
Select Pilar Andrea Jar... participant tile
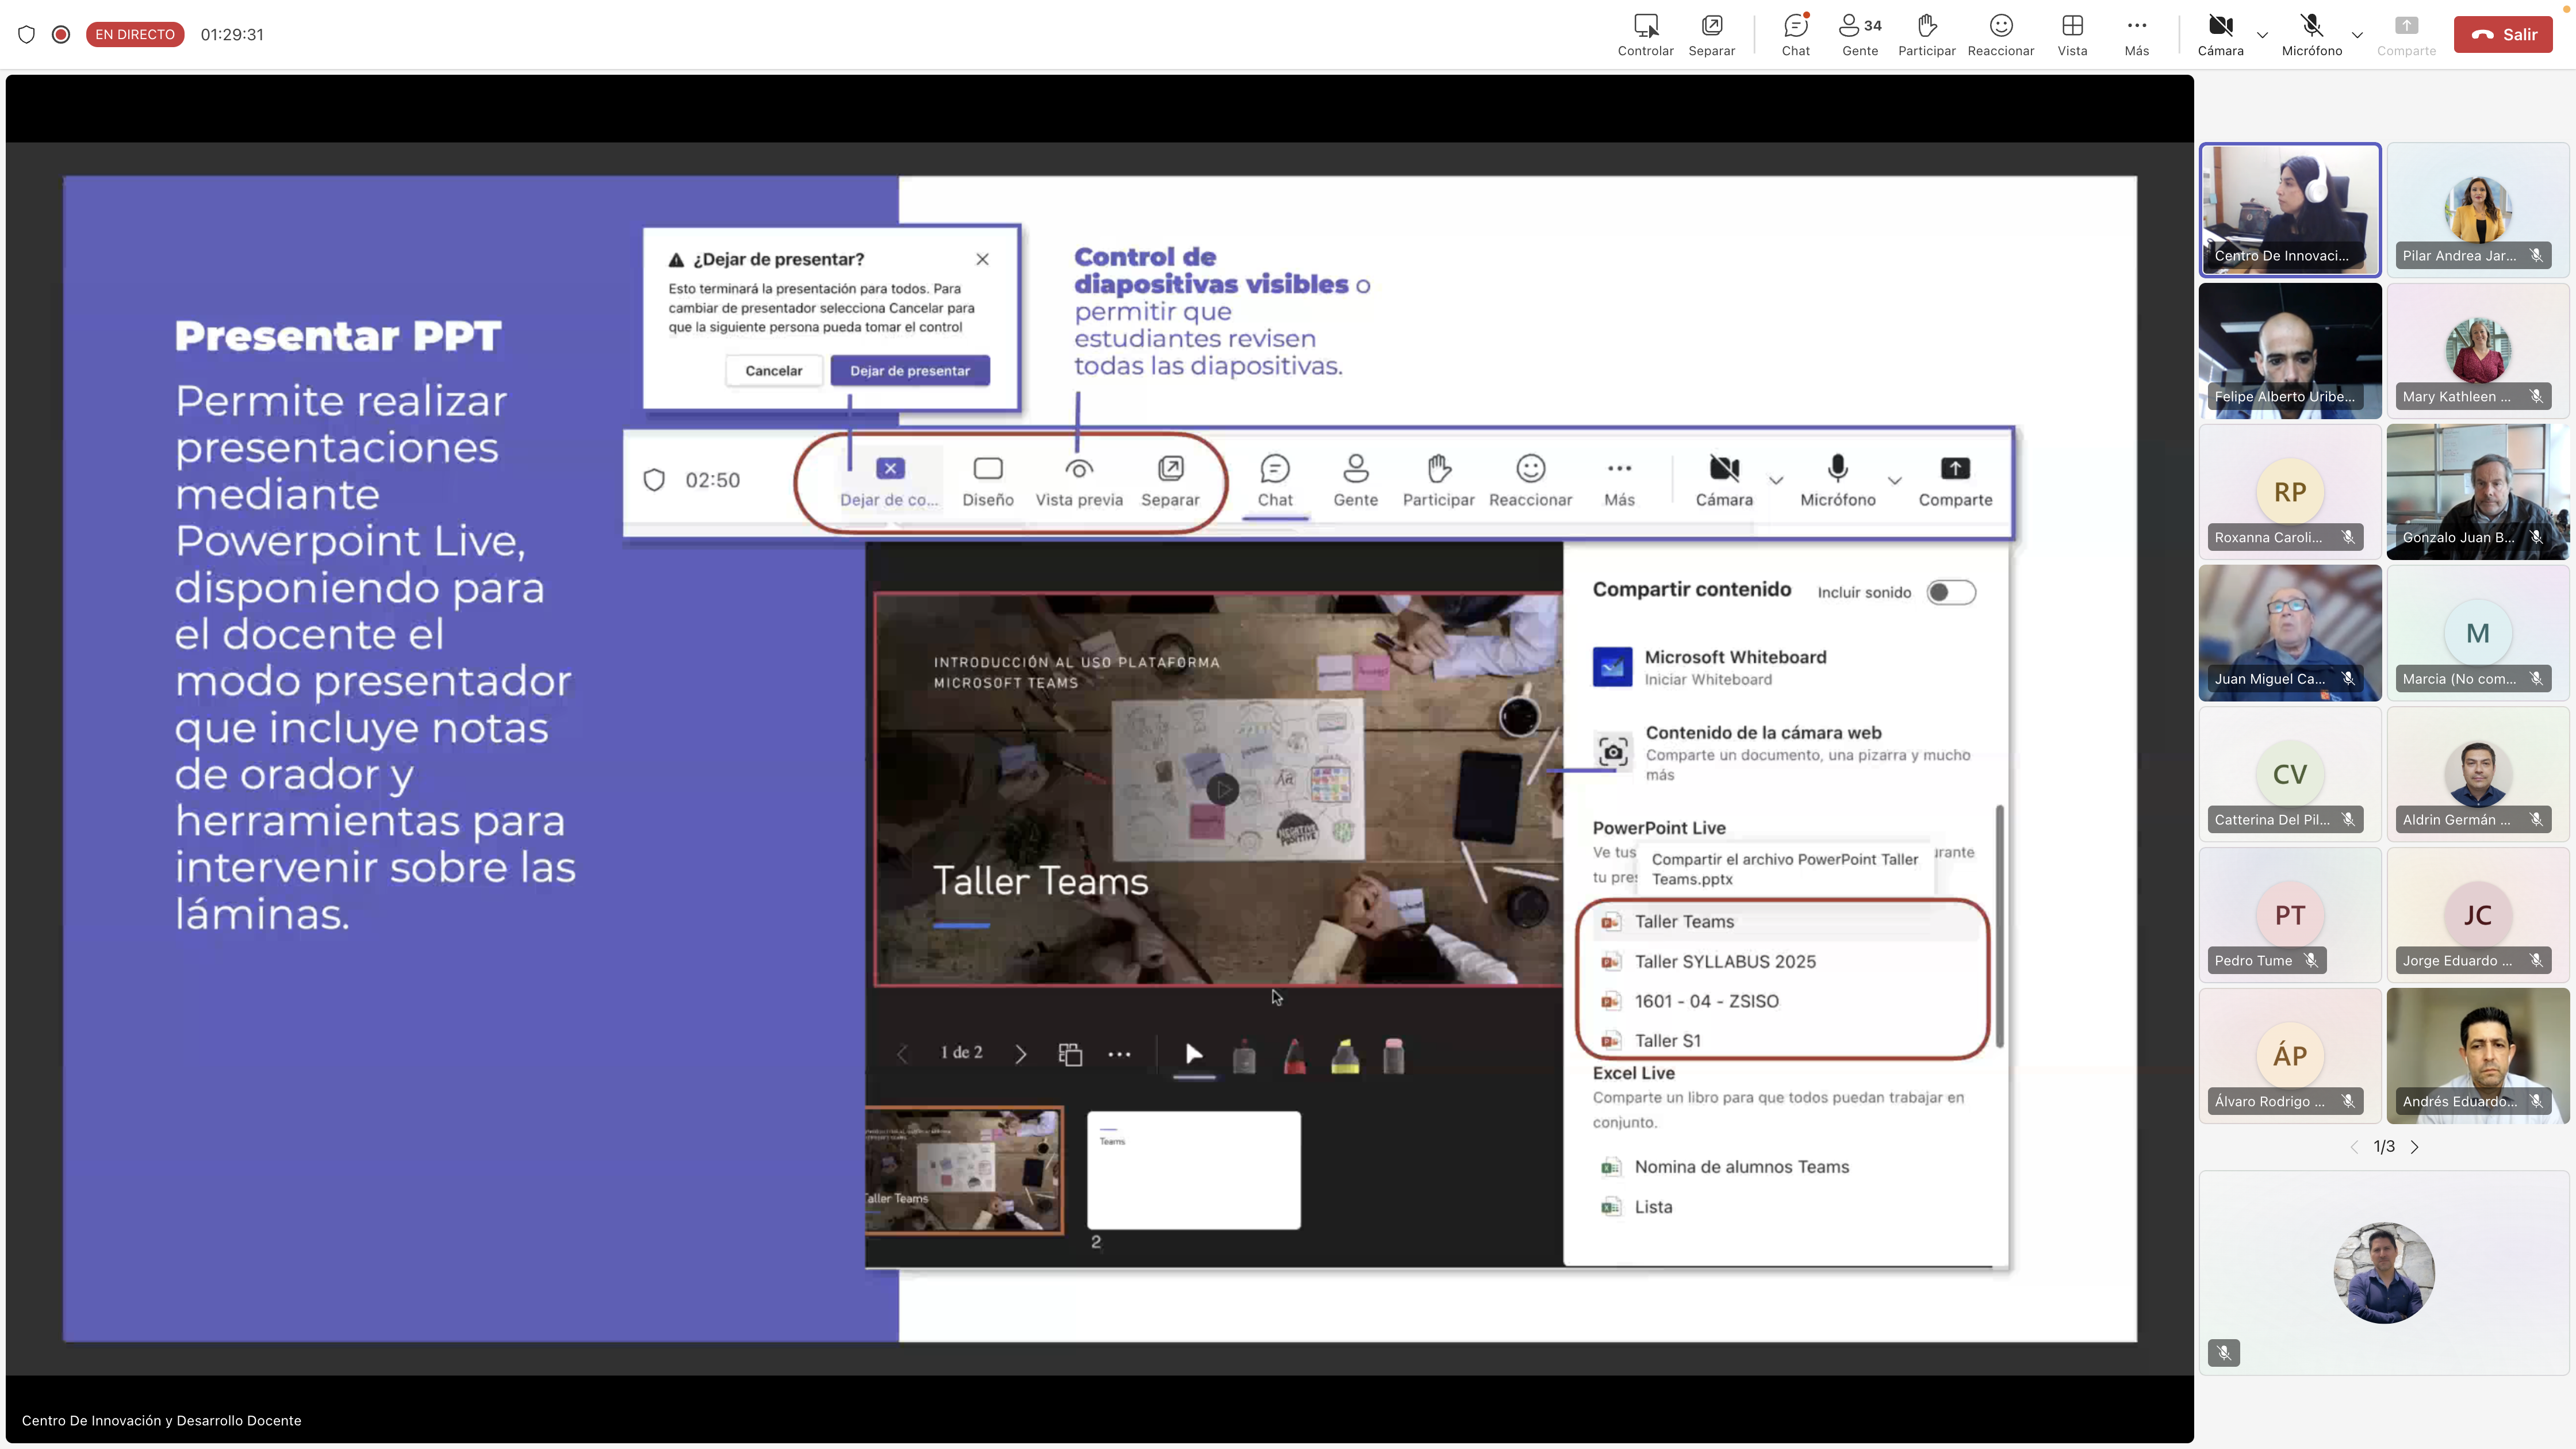(x=2477, y=209)
